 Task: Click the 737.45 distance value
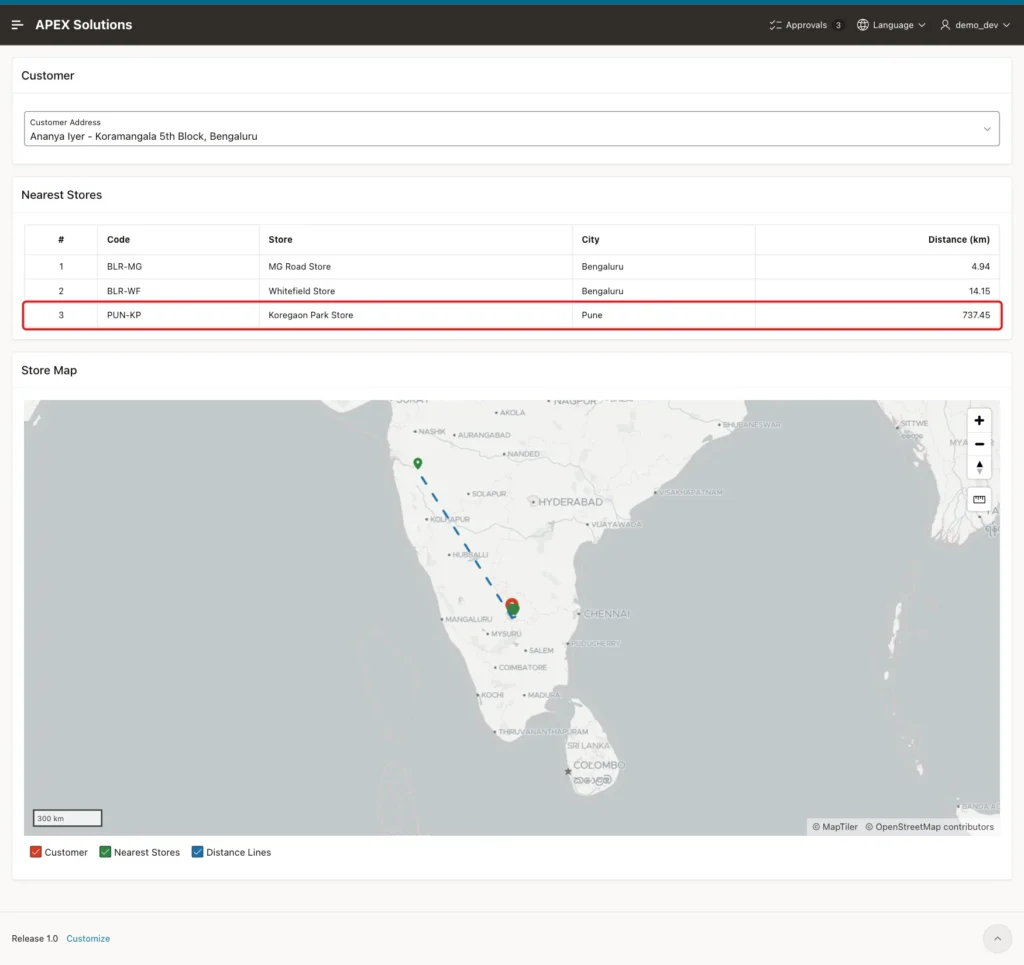pos(976,315)
